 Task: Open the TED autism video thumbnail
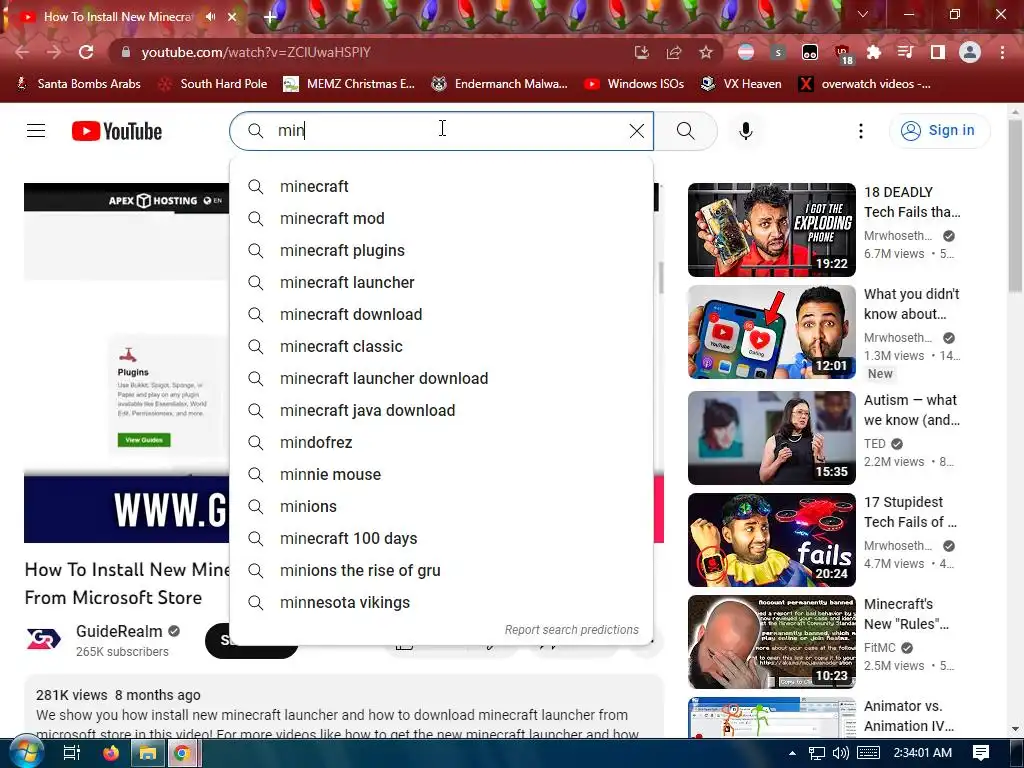point(771,438)
